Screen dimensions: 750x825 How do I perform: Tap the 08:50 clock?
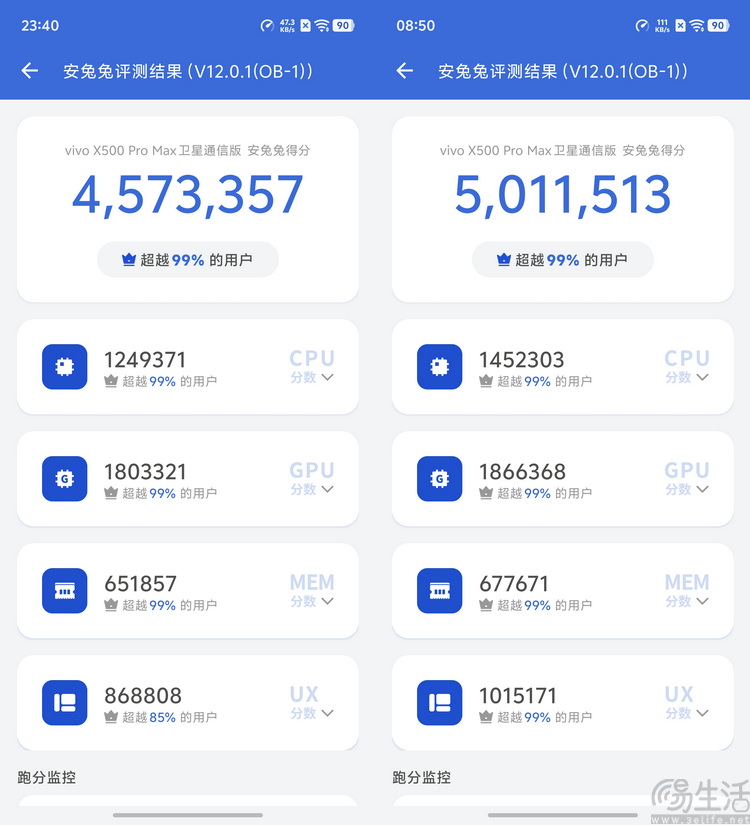pos(415,25)
